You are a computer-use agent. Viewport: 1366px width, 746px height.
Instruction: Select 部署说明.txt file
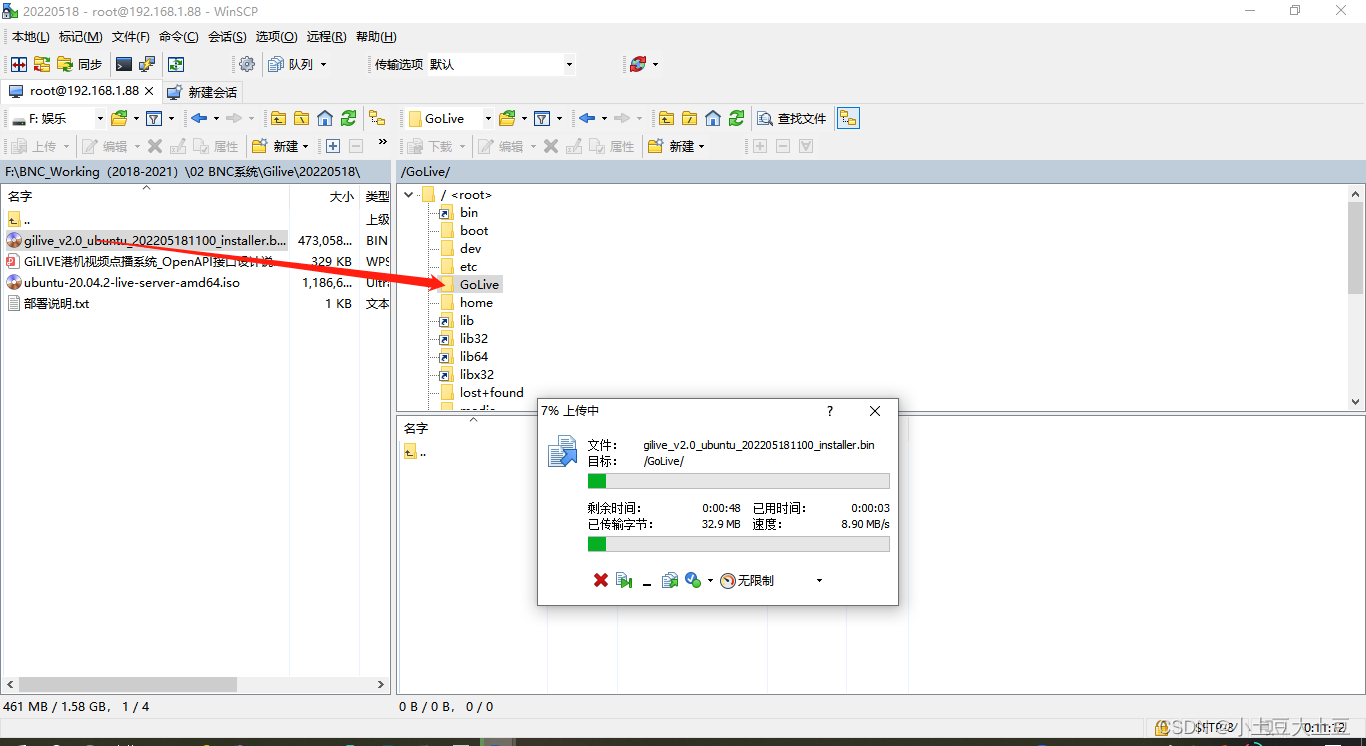tap(48, 303)
